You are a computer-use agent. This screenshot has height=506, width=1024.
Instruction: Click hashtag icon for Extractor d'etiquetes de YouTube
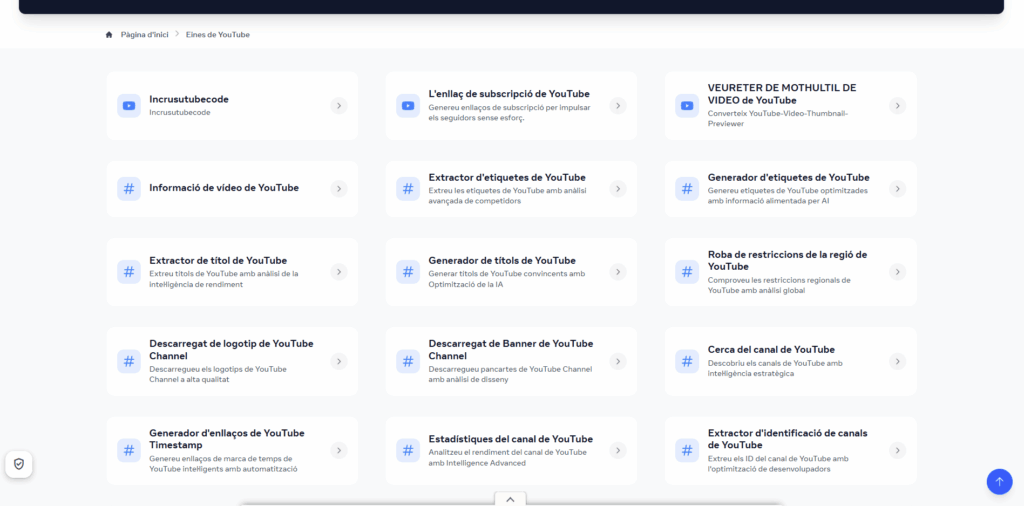[408, 189]
